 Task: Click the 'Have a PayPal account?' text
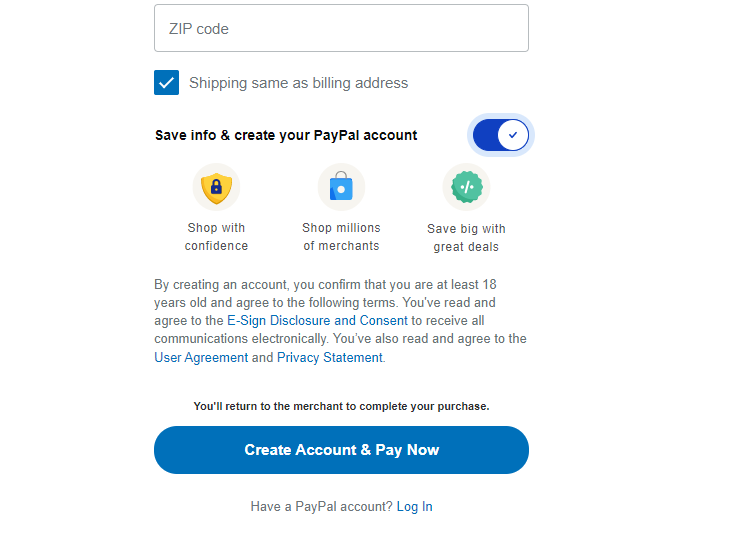coord(321,507)
